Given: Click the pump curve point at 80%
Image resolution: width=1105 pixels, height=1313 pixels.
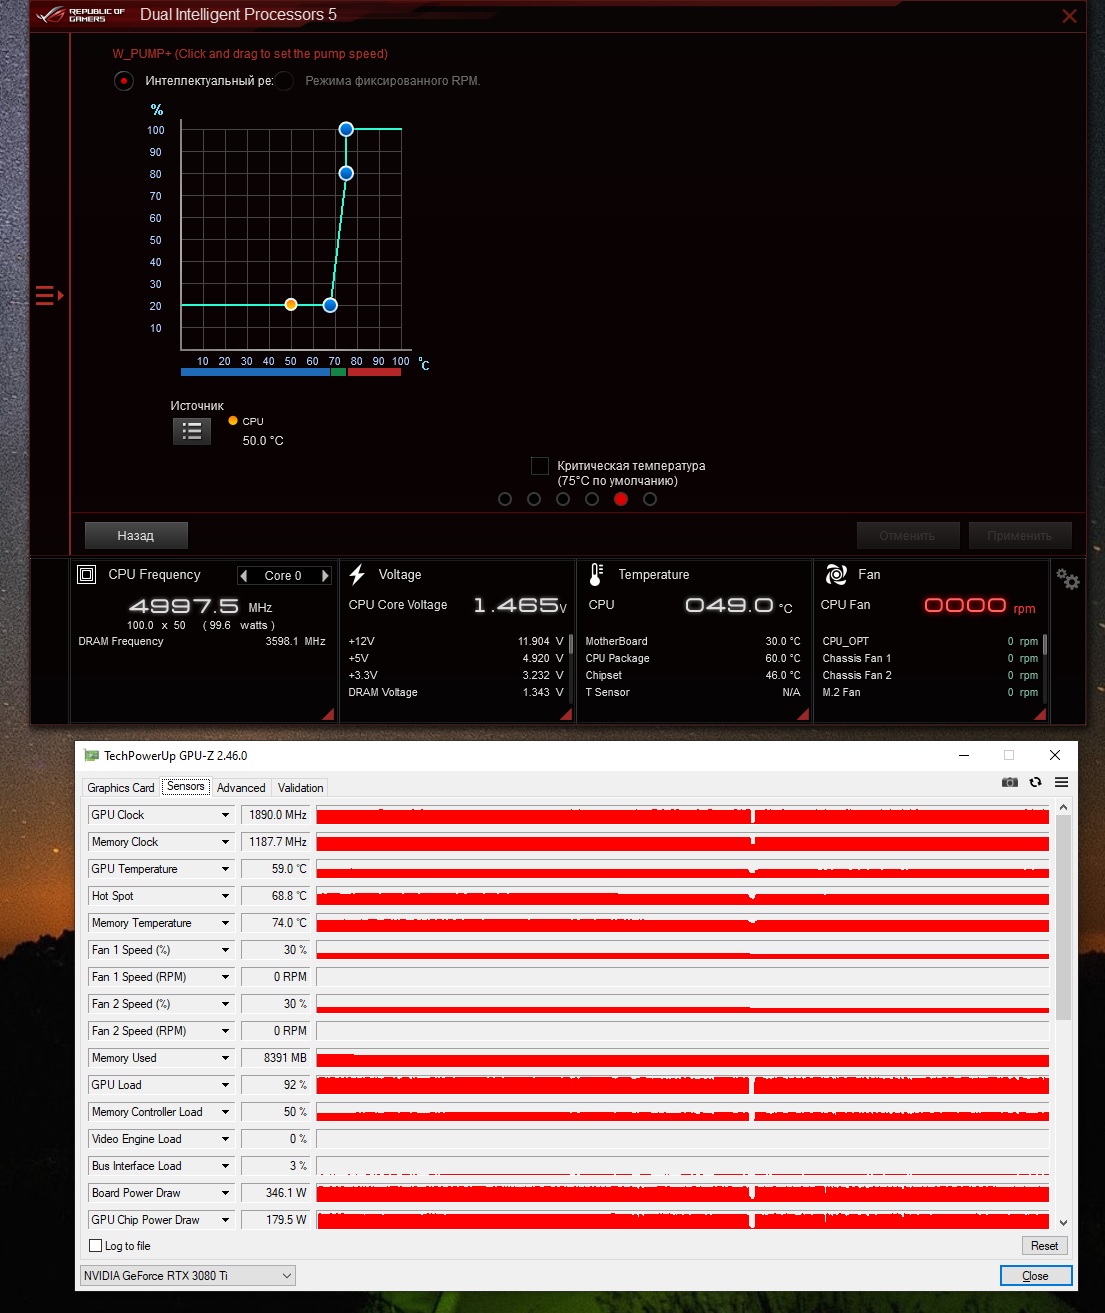Looking at the screenshot, I should 346,173.
